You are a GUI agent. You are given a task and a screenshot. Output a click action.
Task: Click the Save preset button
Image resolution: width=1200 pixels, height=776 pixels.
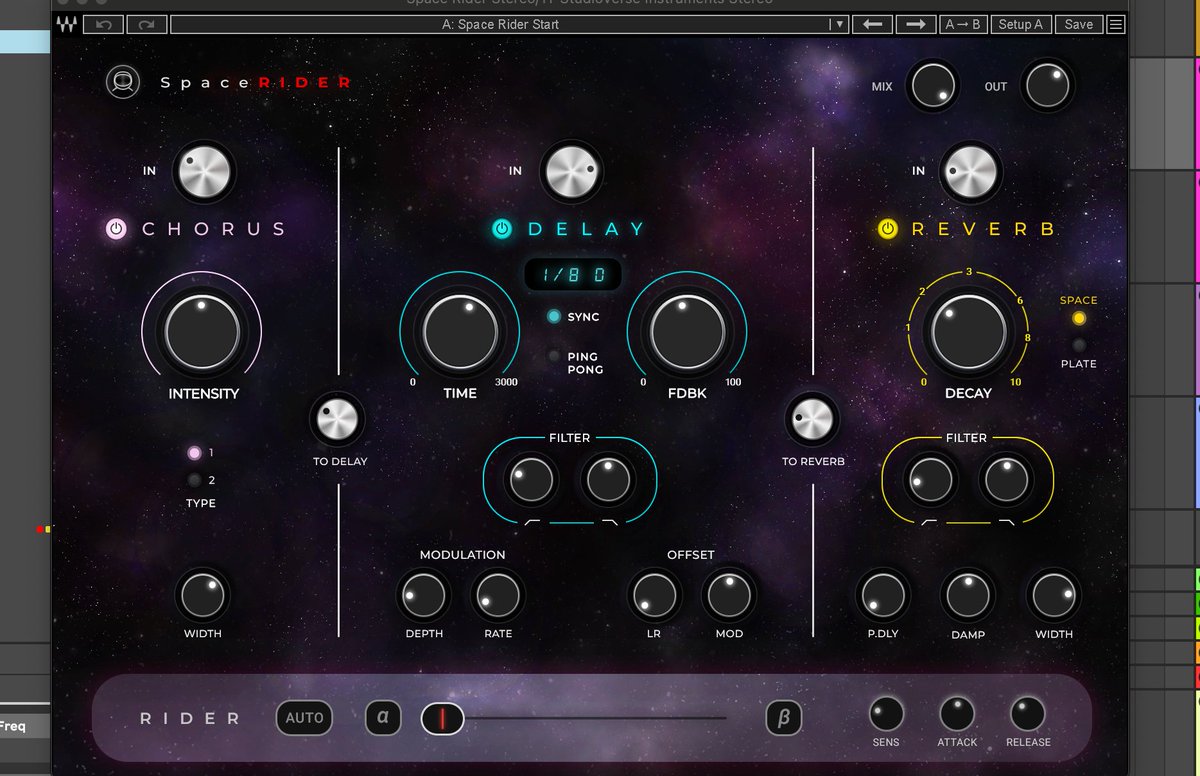[1079, 24]
